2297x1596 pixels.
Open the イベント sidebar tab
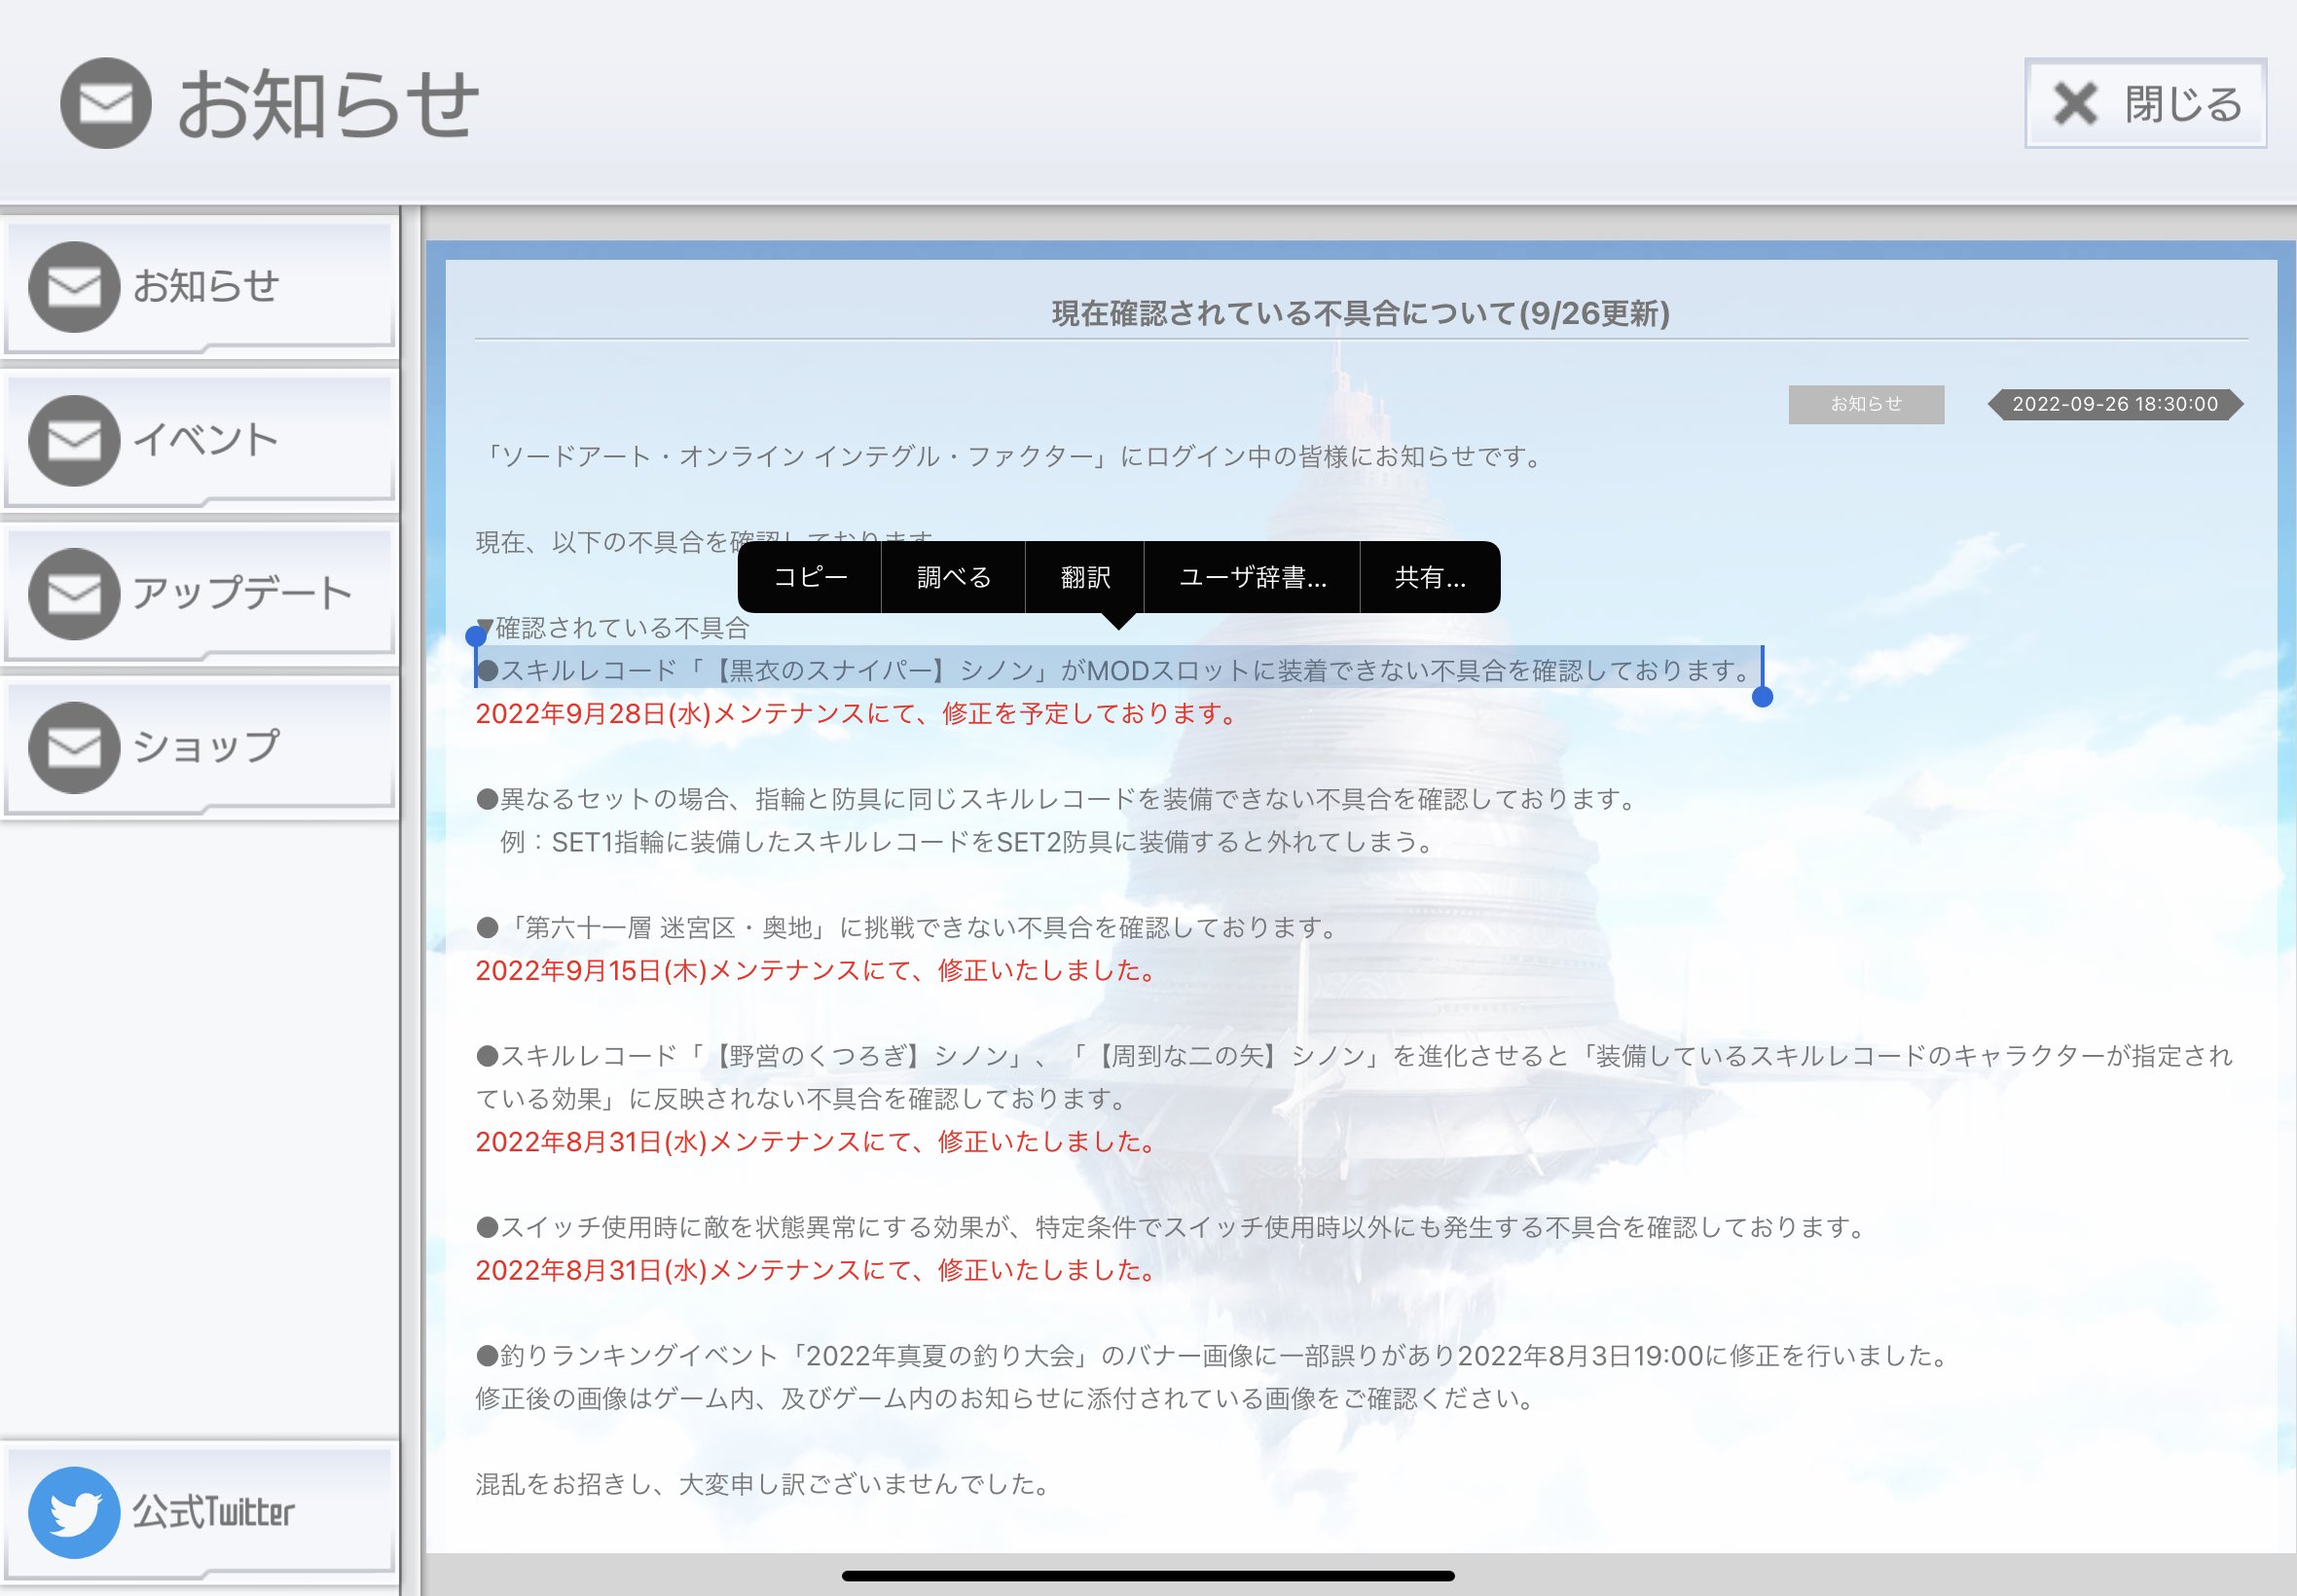[200, 440]
